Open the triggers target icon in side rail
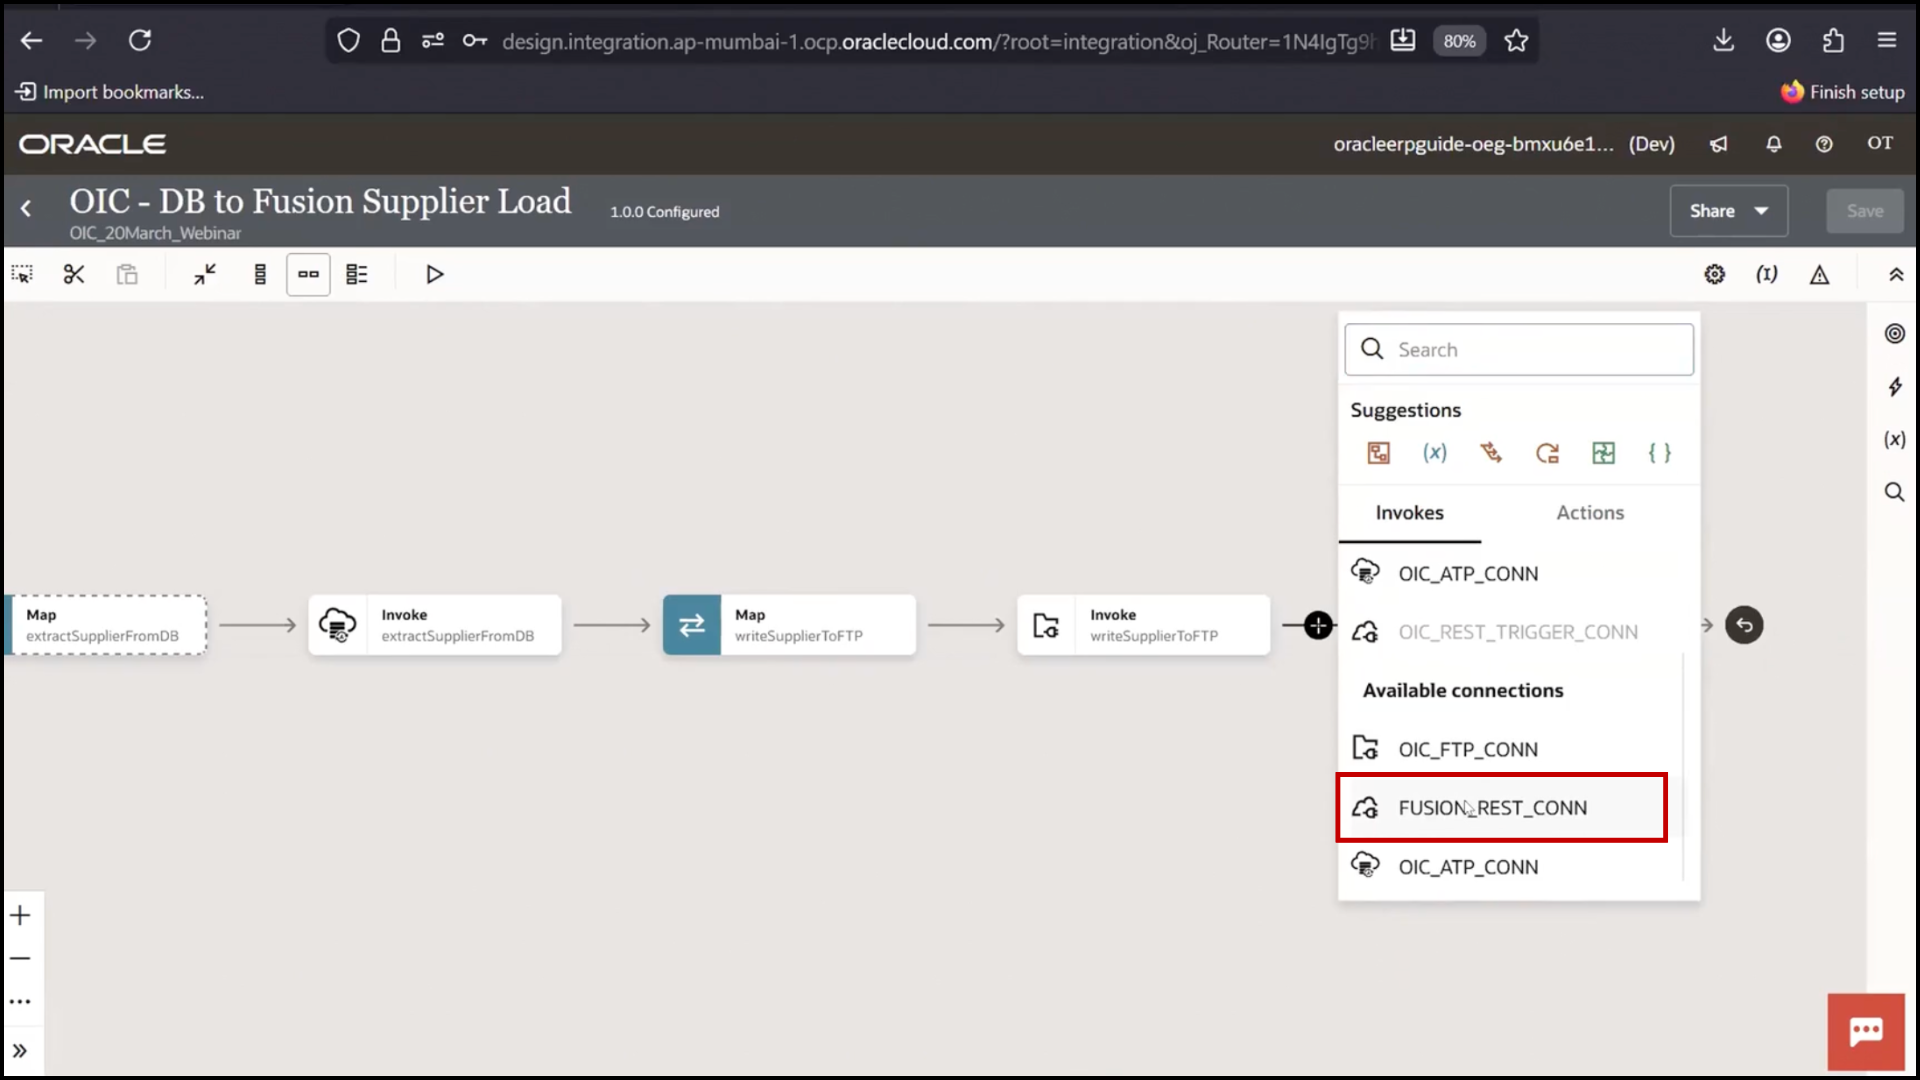 (1894, 334)
